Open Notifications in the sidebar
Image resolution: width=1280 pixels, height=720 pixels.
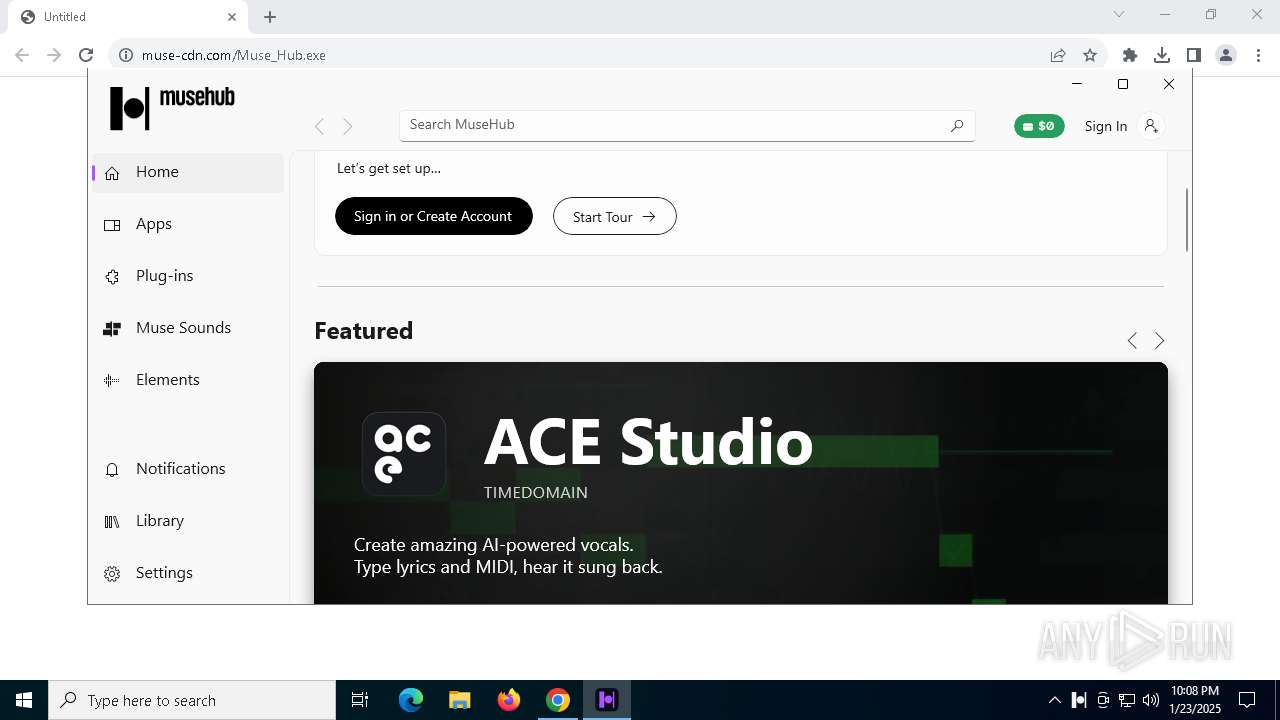[x=188, y=469]
